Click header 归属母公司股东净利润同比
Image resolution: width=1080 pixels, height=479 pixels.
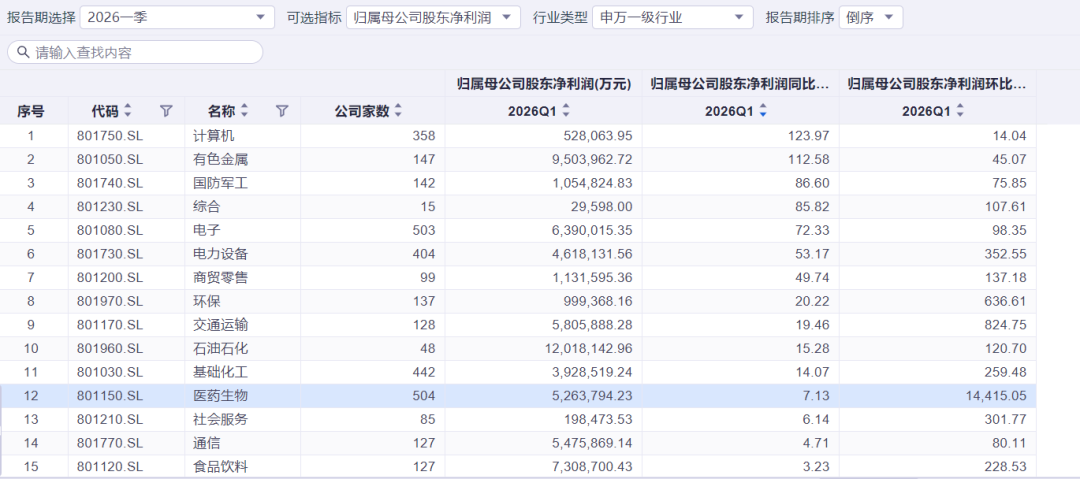[x=740, y=84]
